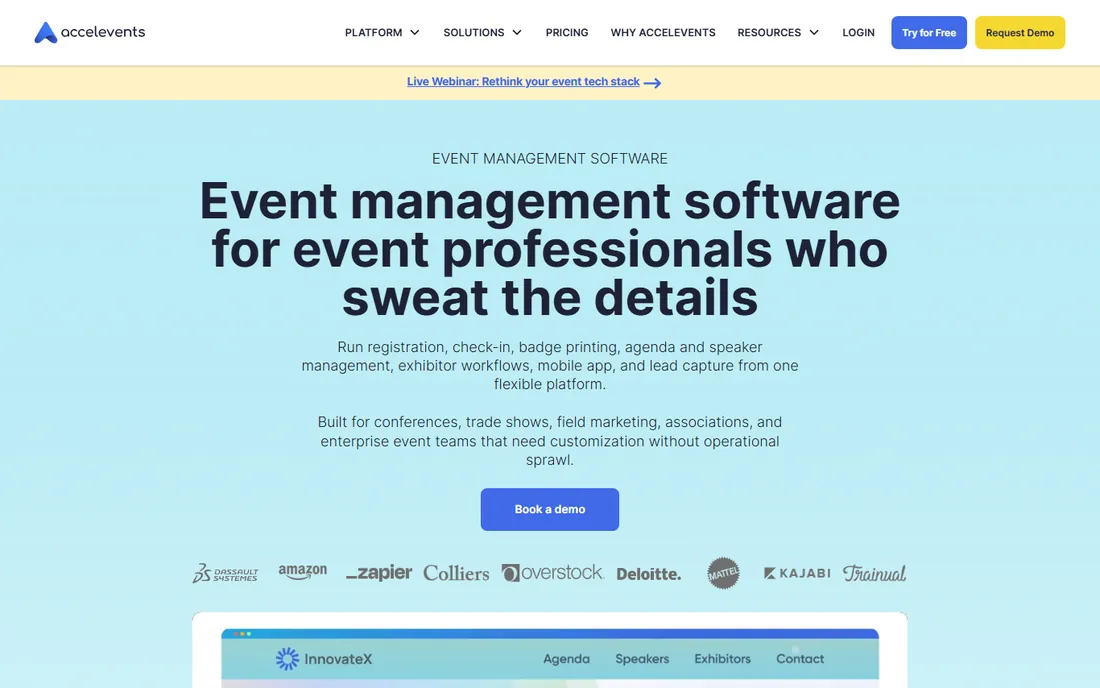The image size is (1100, 688).
Task: Click the Book a demo button
Action: click(x=549, y=509)
